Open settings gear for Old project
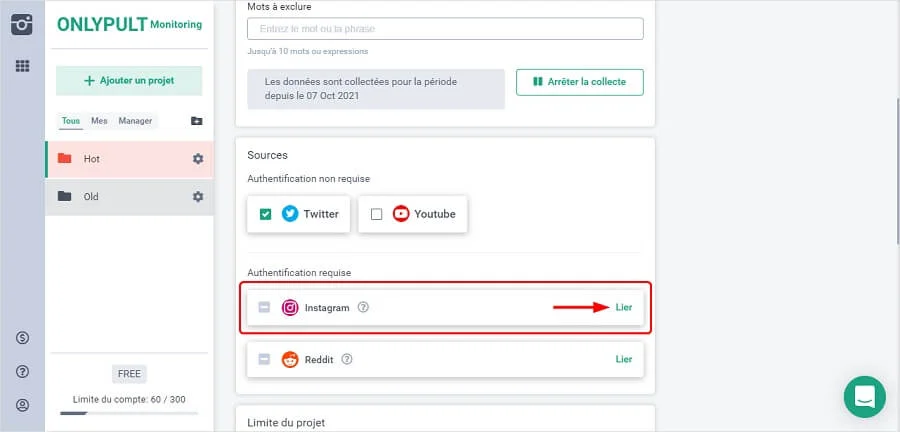 (198, 197)
